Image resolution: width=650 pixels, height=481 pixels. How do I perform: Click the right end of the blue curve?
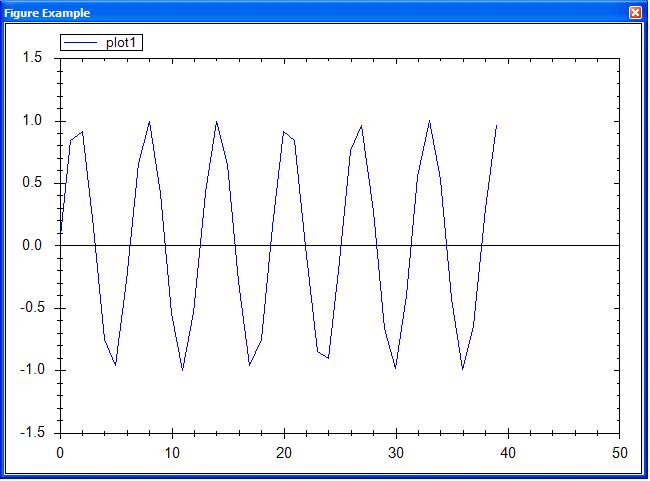tap(497, 125)
